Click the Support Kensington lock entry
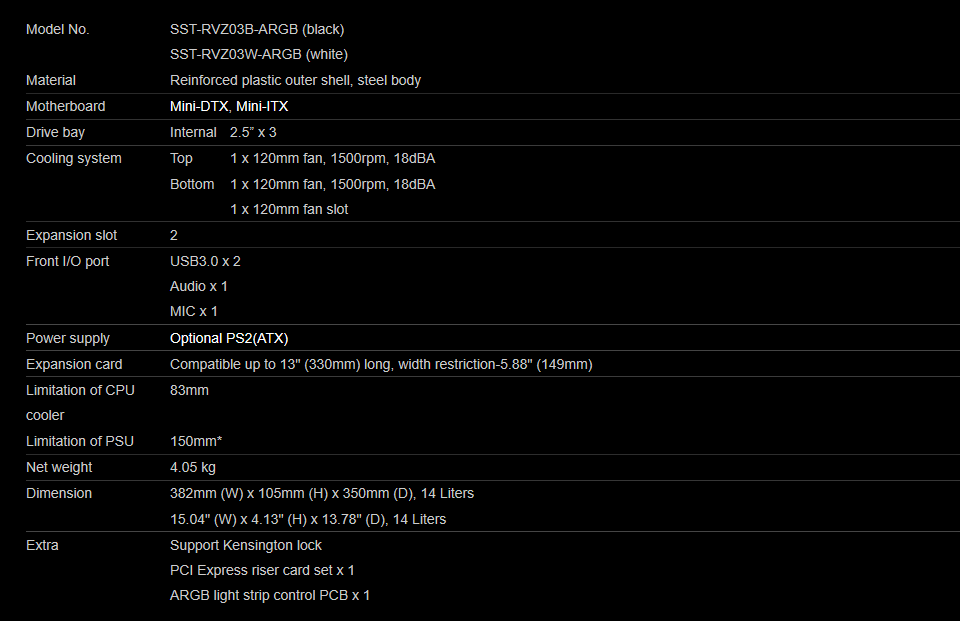This screenshot has height=621, width=960. [x=246, y=545]
